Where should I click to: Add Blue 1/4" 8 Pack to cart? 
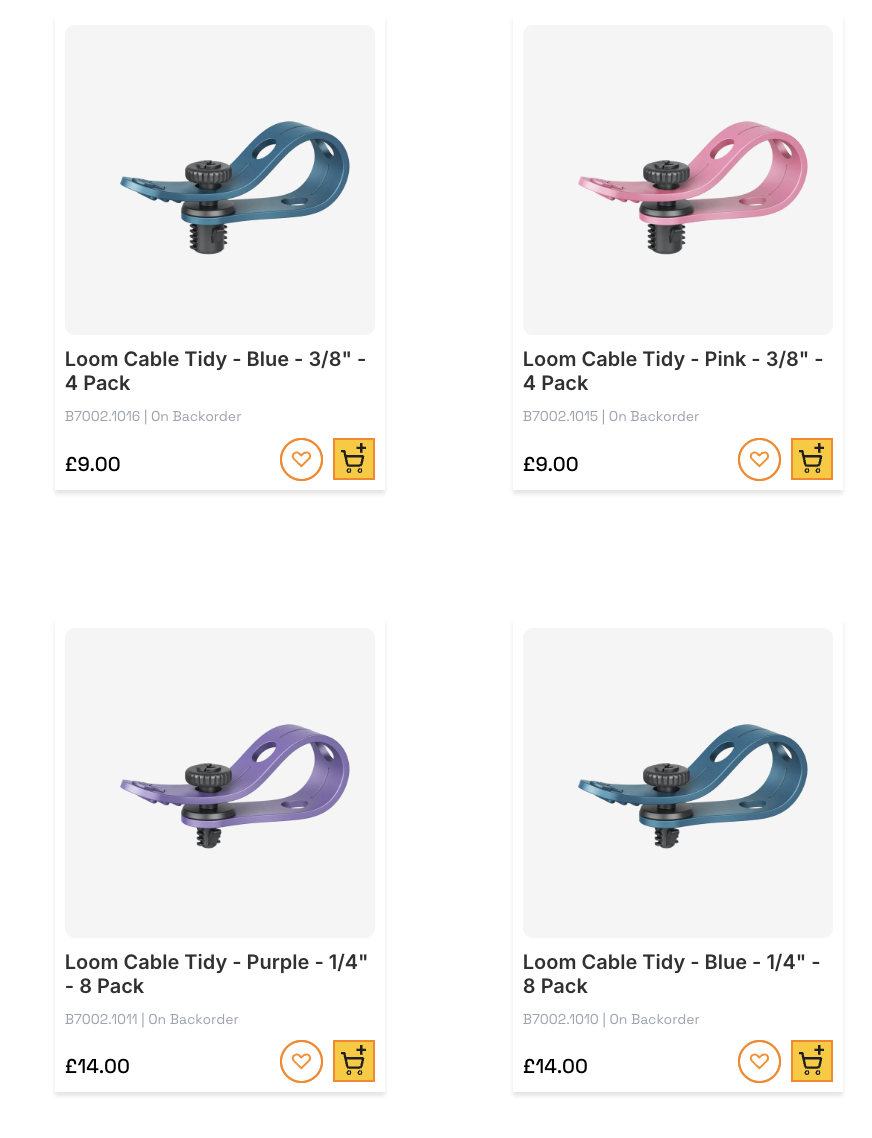[812, 1061]
